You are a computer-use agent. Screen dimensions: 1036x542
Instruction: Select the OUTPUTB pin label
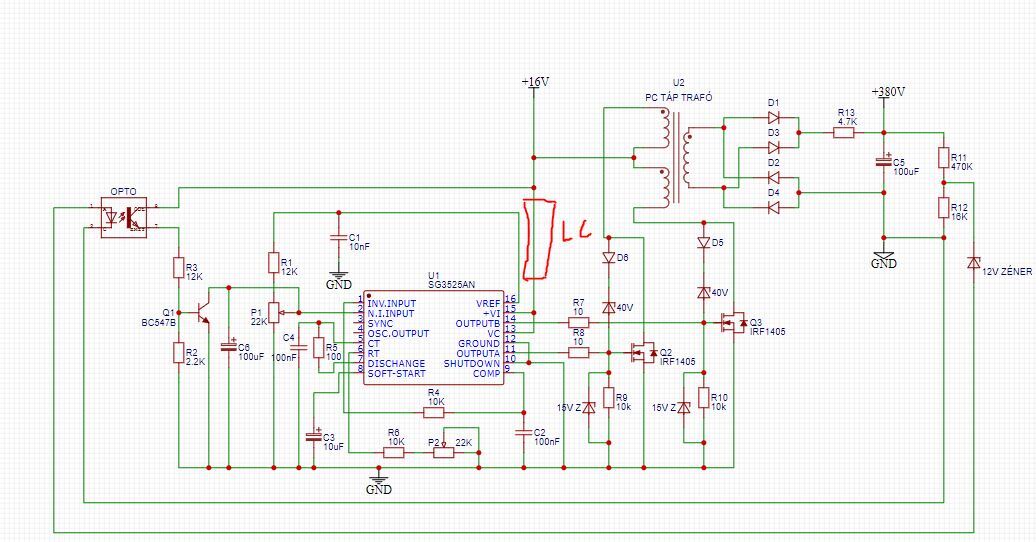click(478, 323)
